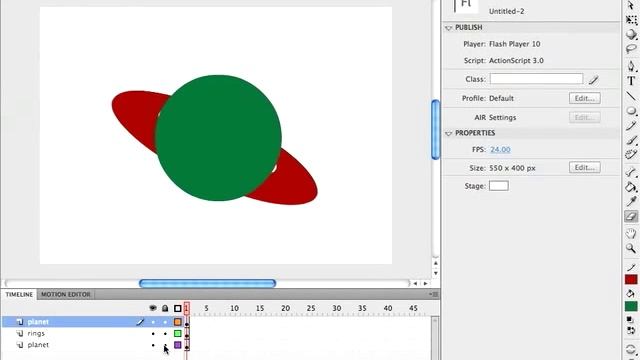Select the Bone tool
This screenshot has width=640, height=360.
click(631, 172)
